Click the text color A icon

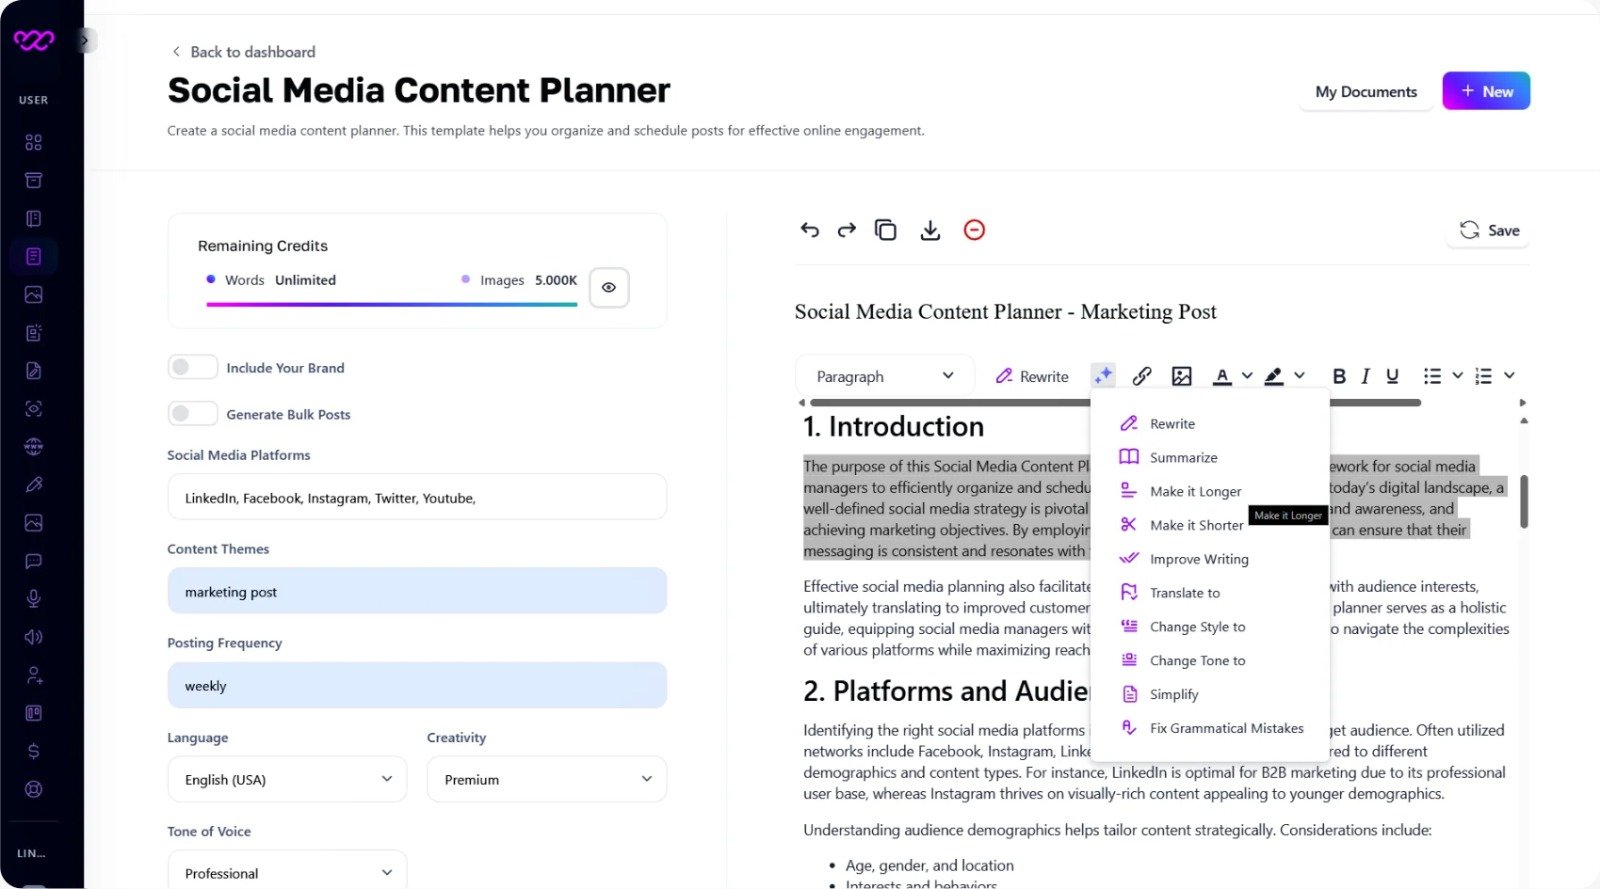[x=1222, y=376]
